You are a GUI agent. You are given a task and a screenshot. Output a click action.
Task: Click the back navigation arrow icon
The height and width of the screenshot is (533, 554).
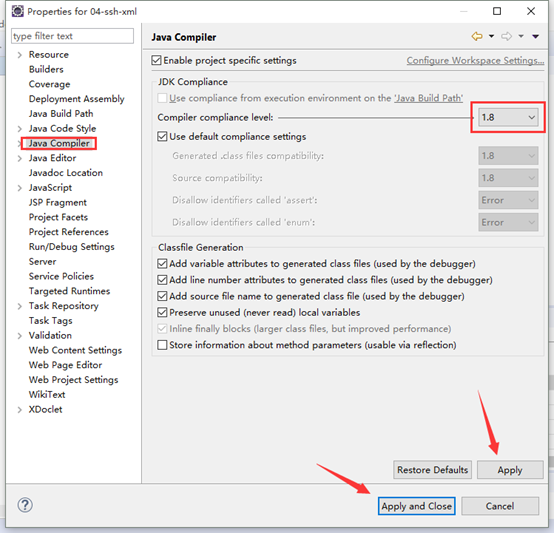(477, 36)
